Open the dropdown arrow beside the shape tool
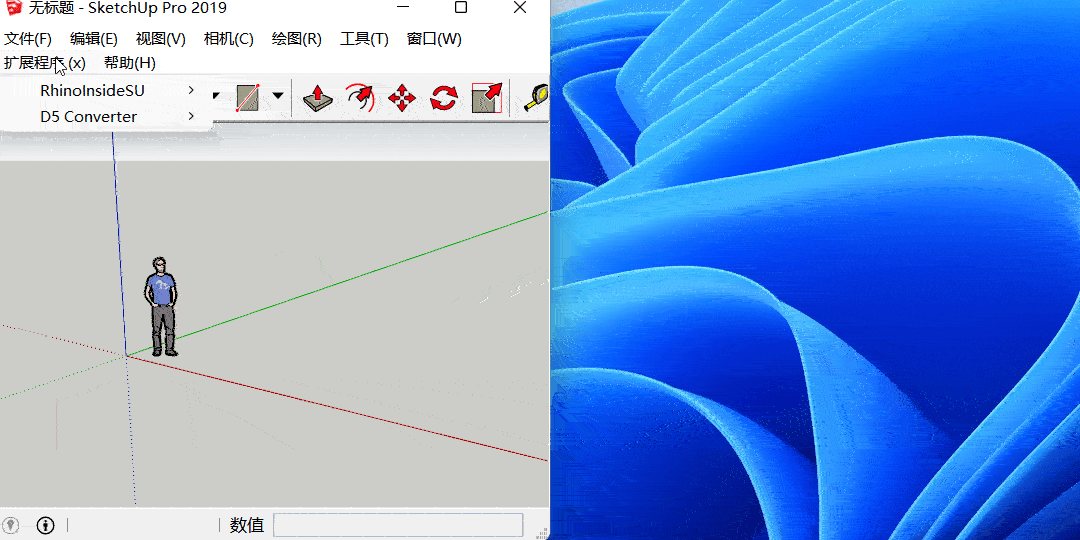Screen dimensions: 1080x540 pyautogui.click(x=278, y=96)
